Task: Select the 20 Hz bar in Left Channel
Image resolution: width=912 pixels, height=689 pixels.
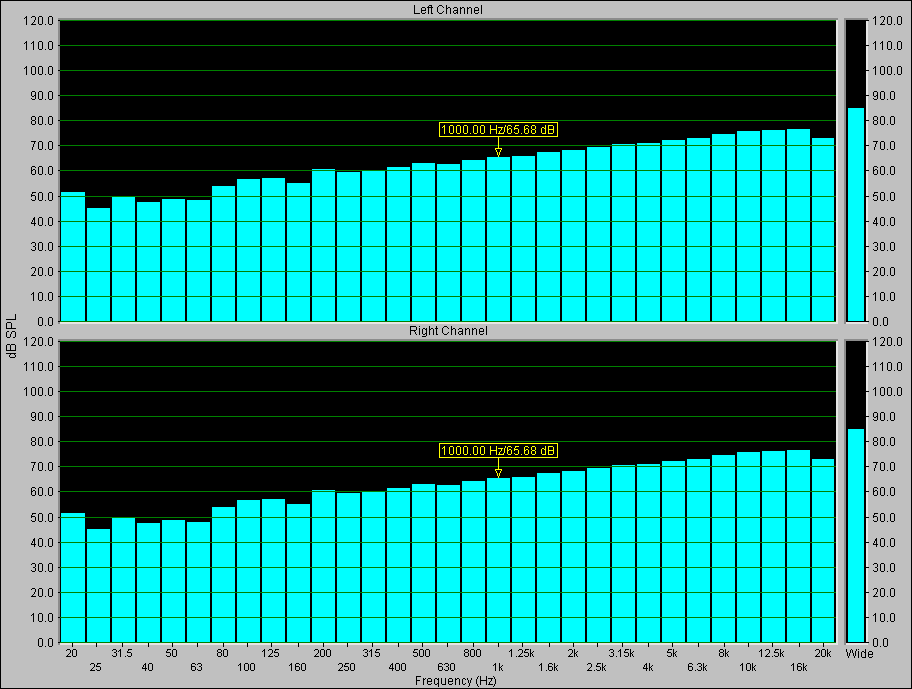Action: (73, 256)
